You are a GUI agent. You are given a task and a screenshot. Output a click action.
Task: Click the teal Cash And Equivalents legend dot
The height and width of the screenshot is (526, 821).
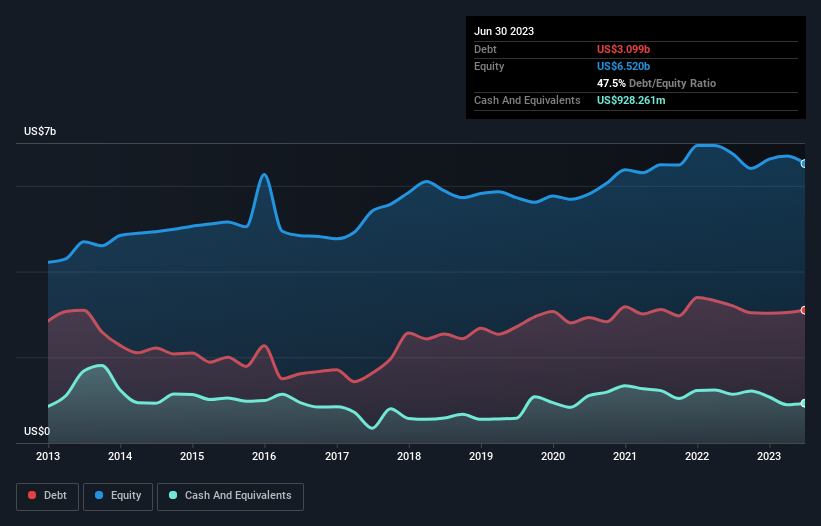173,495
